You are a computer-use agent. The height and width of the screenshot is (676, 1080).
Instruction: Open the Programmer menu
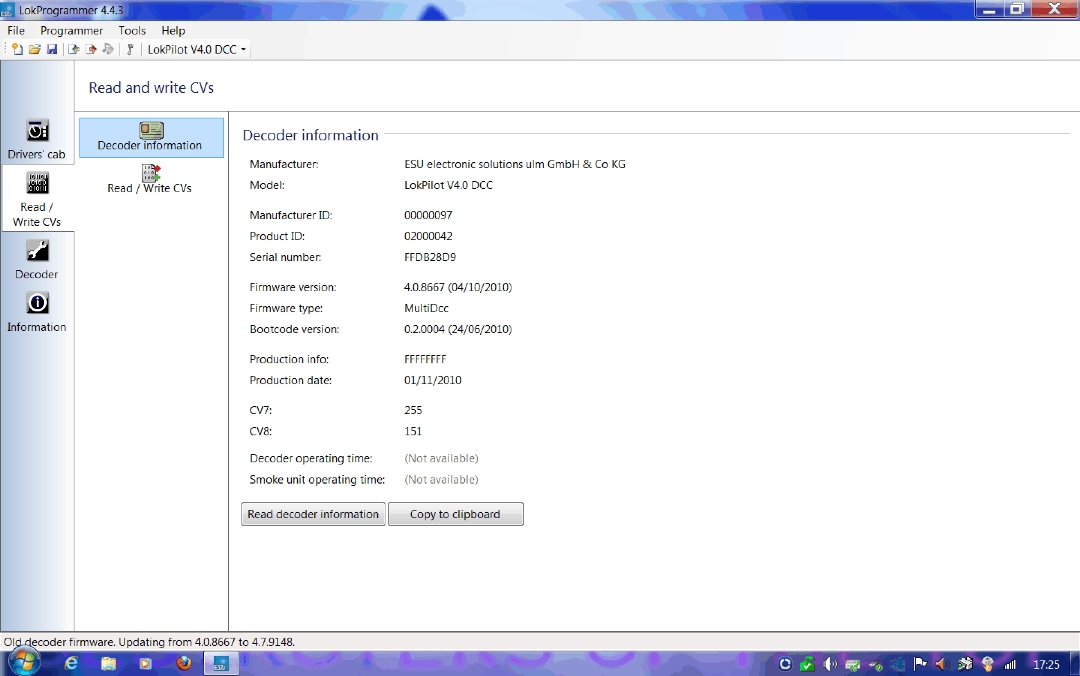click(x=72, y=30)
